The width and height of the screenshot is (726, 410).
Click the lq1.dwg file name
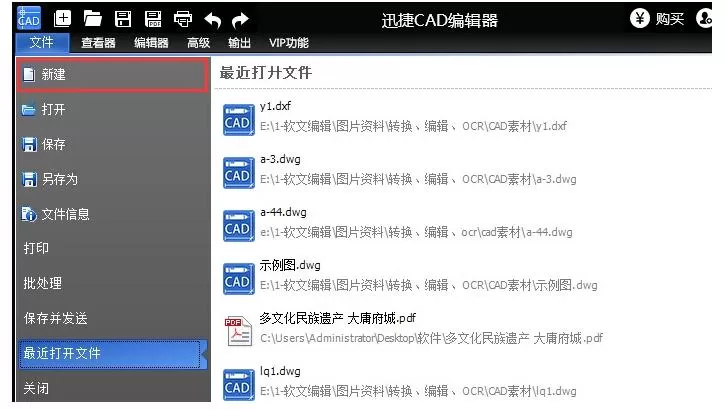click(280, 372)
